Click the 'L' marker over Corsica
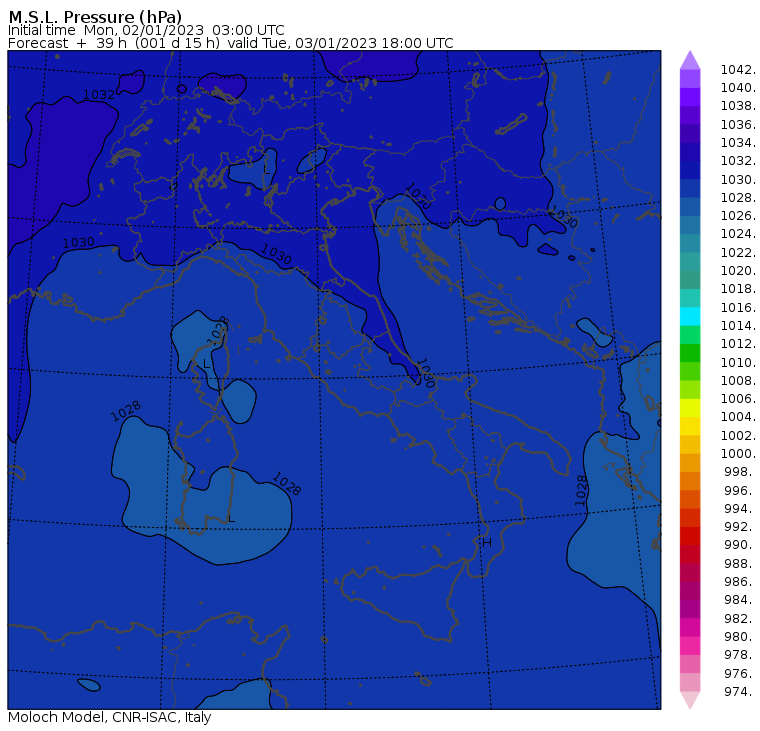760x731 pixels. pyautogui.click(x=206, y=364)
